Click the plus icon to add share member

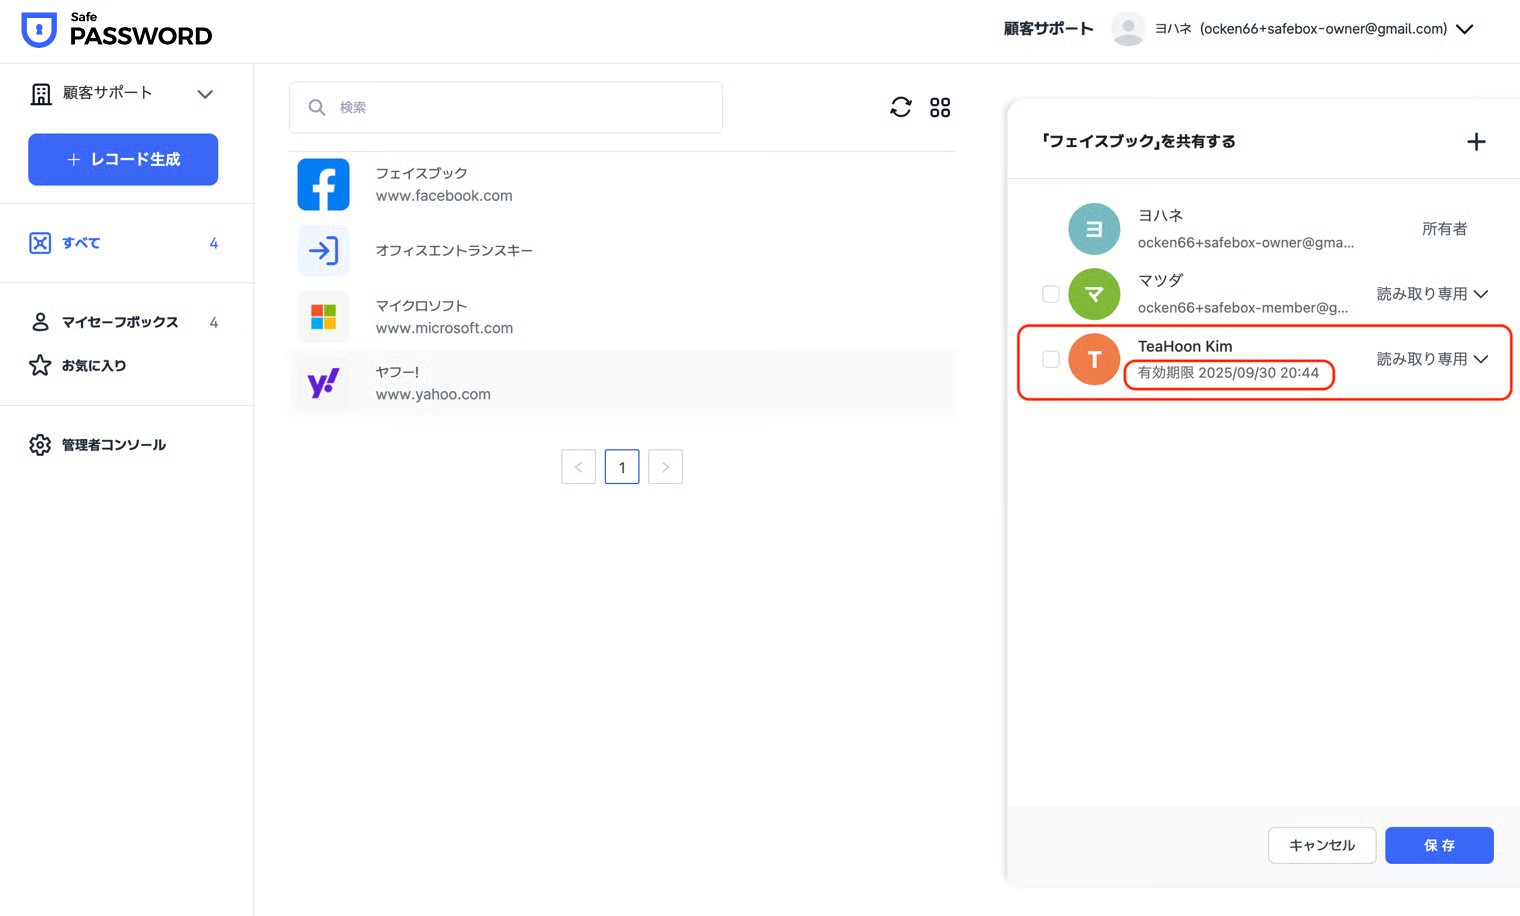[x=1476, y=142]
